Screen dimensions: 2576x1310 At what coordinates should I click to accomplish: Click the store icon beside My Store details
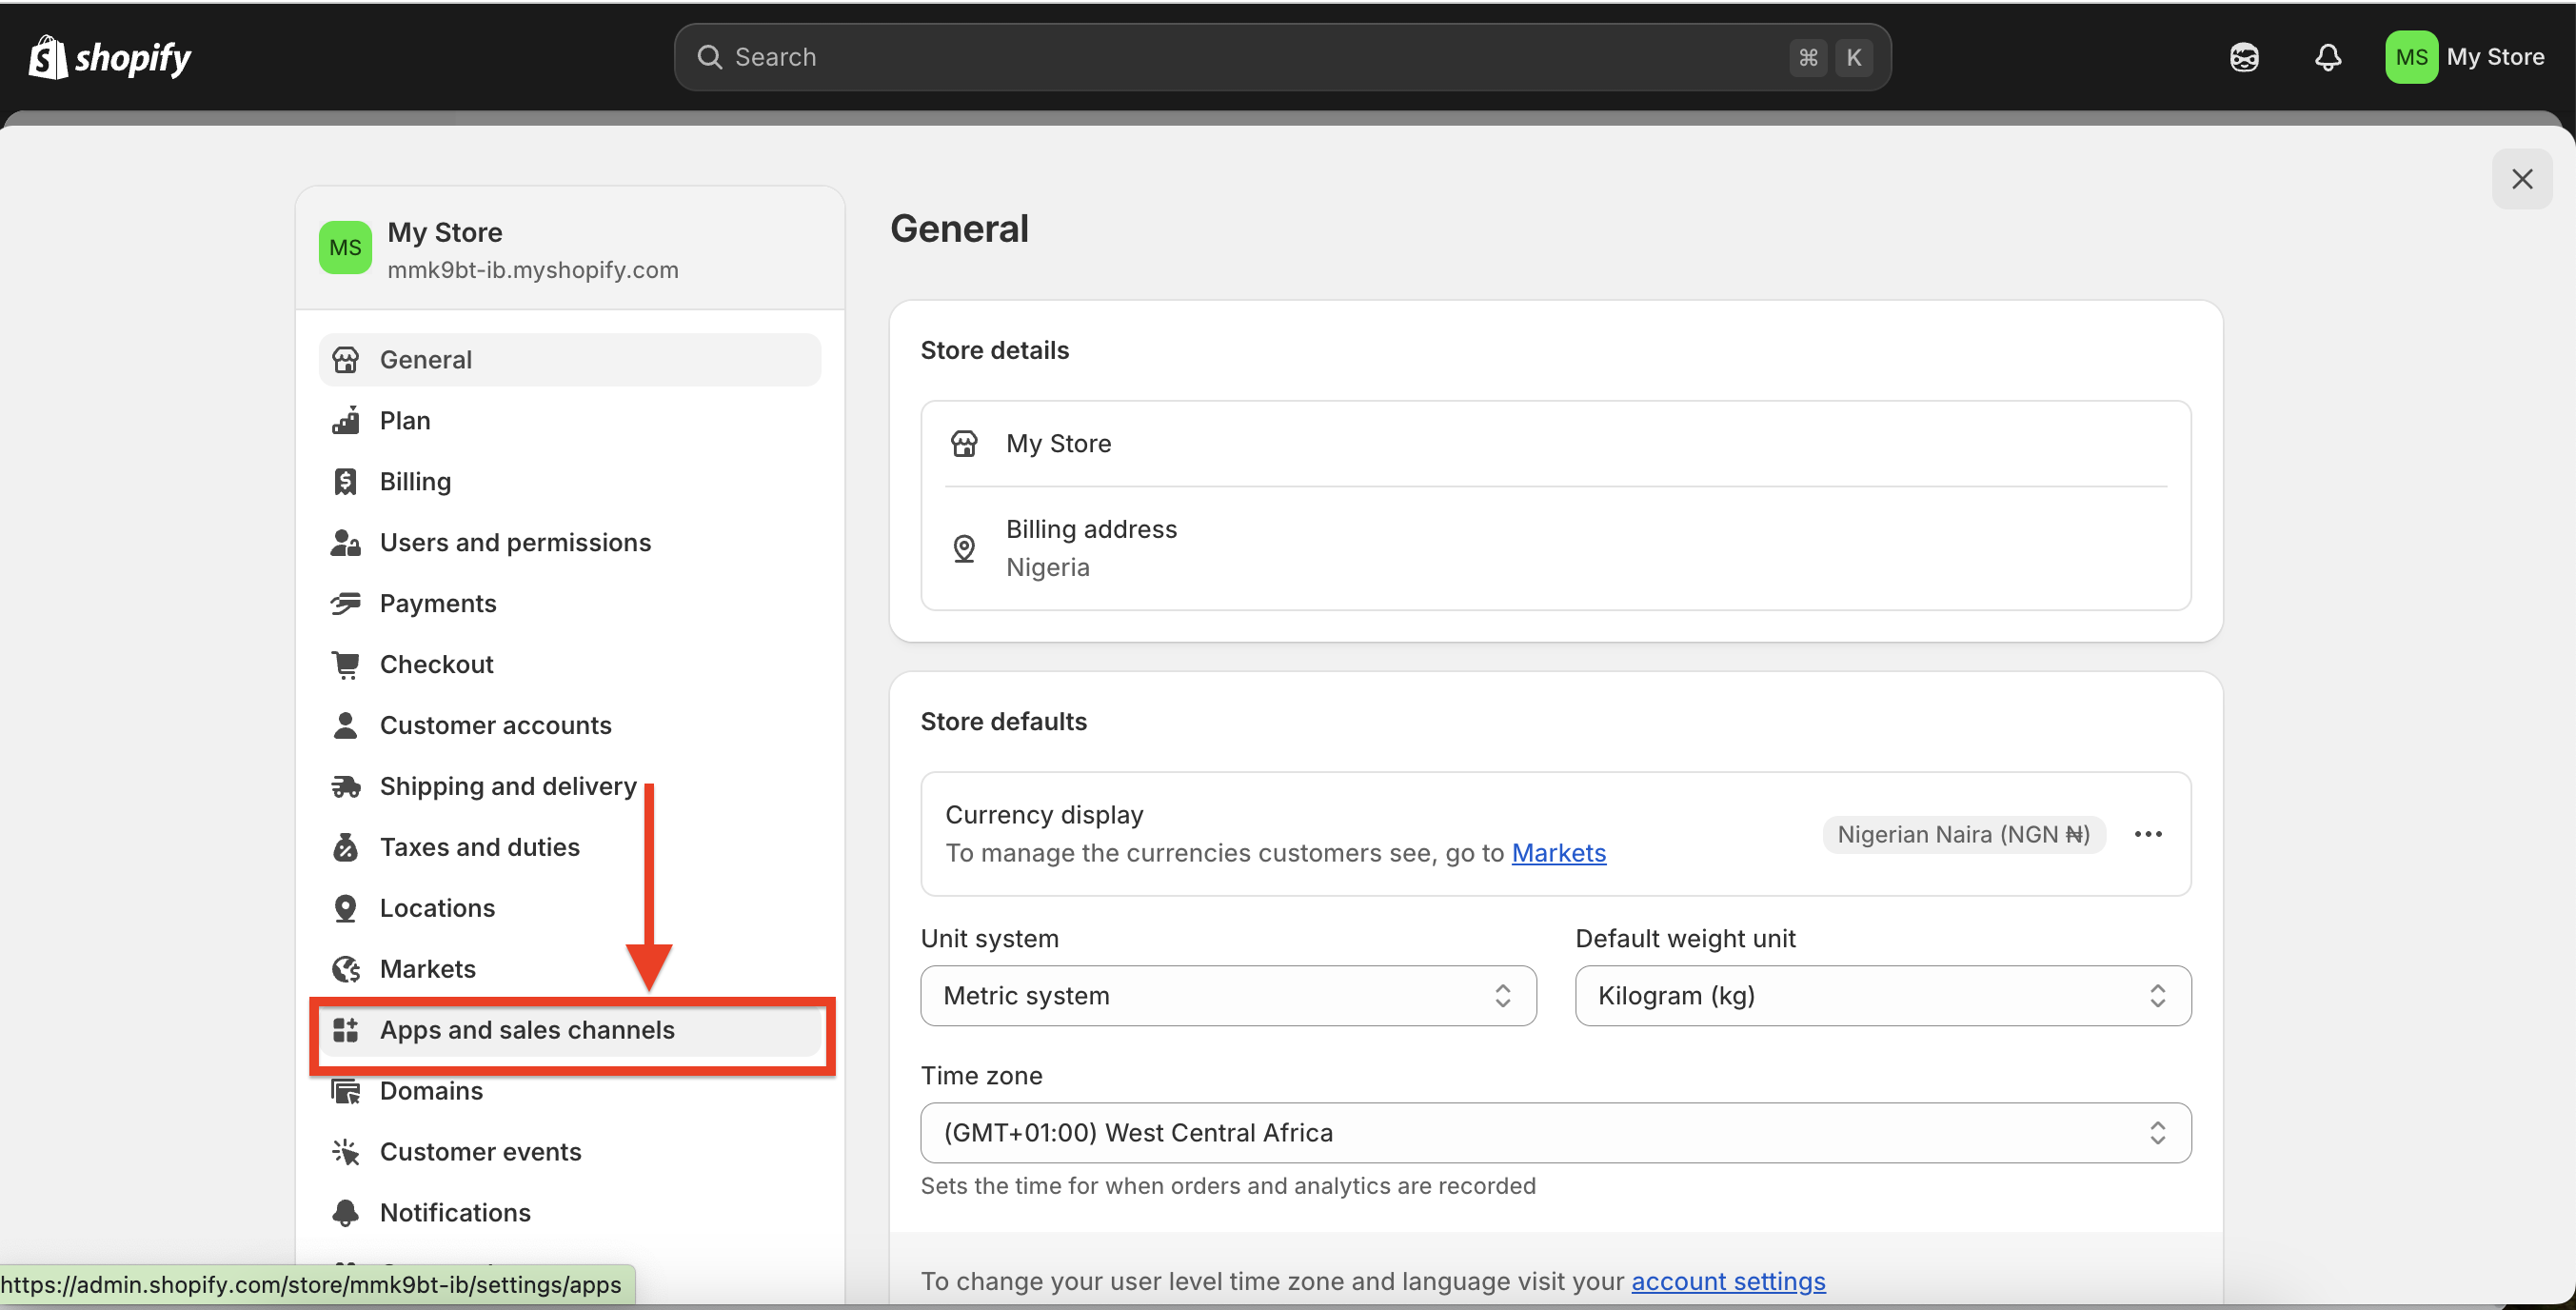pos(964,444)
